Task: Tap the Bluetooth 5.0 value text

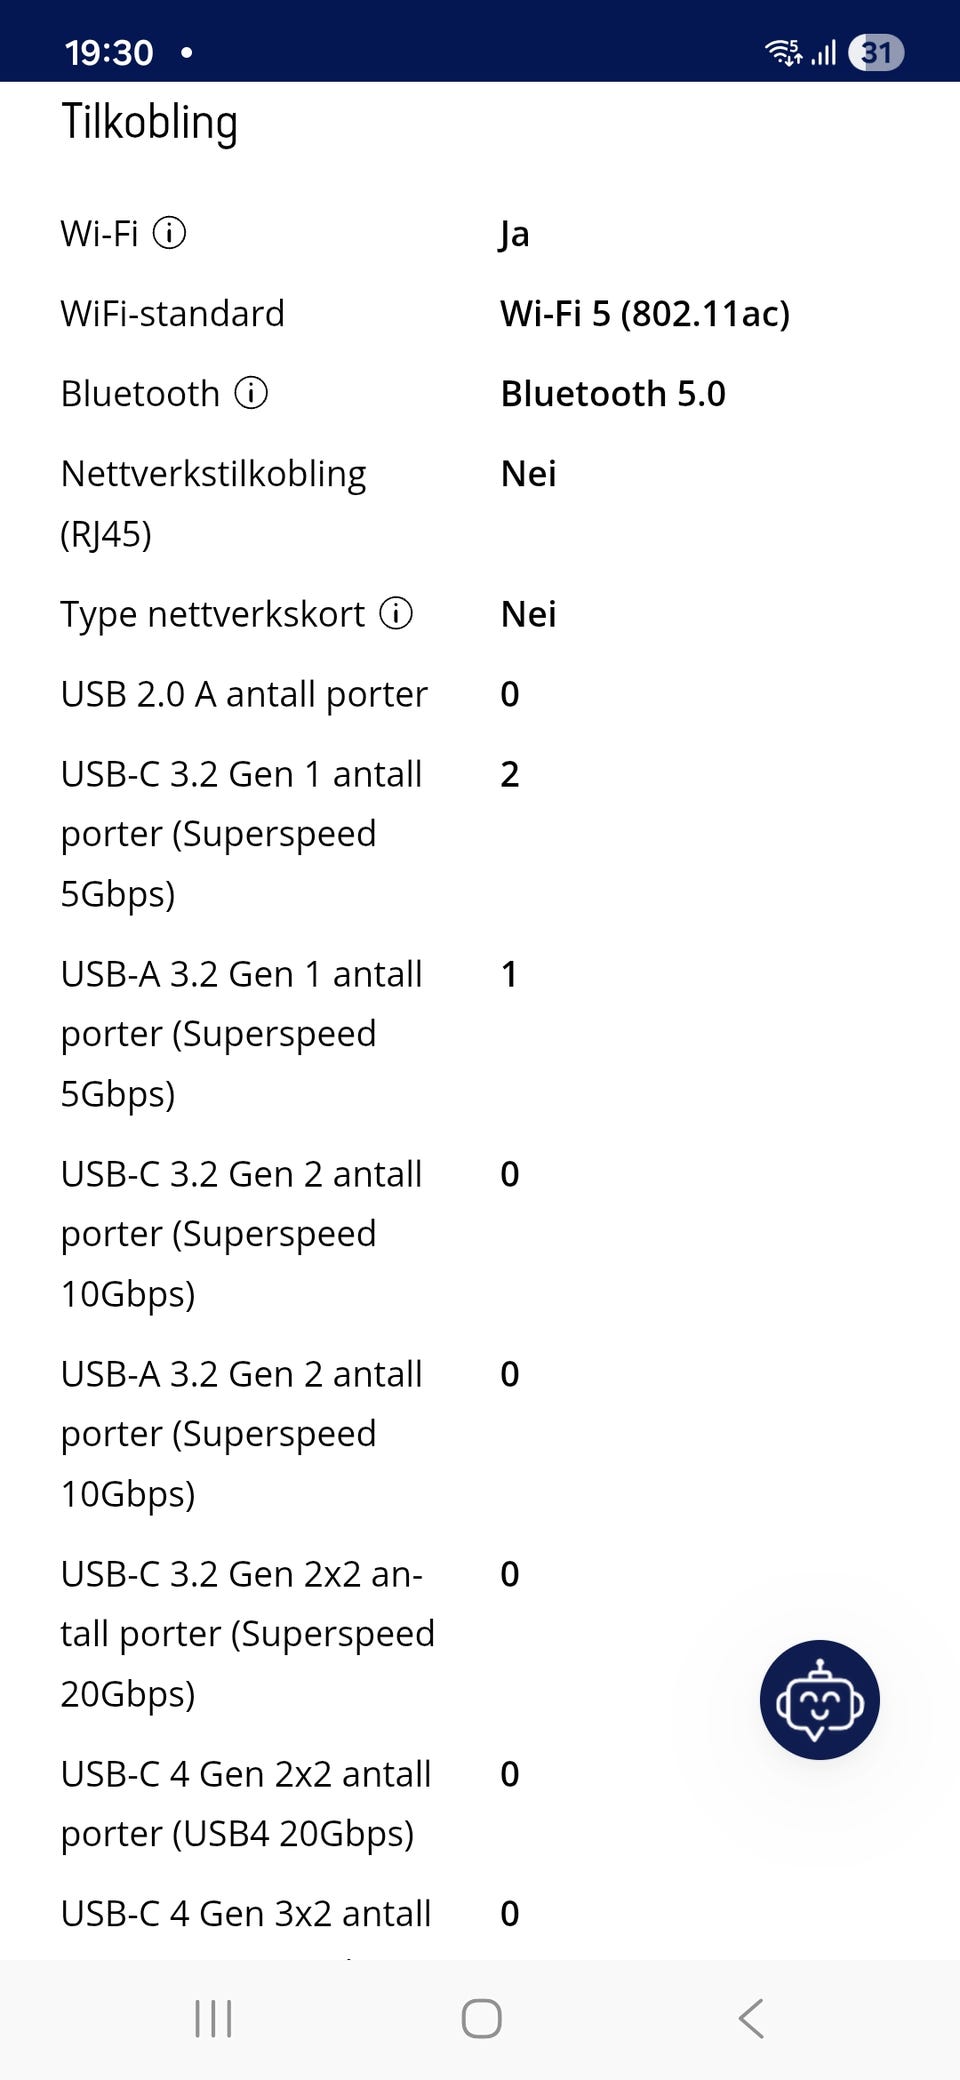Action: click(613, 393)
